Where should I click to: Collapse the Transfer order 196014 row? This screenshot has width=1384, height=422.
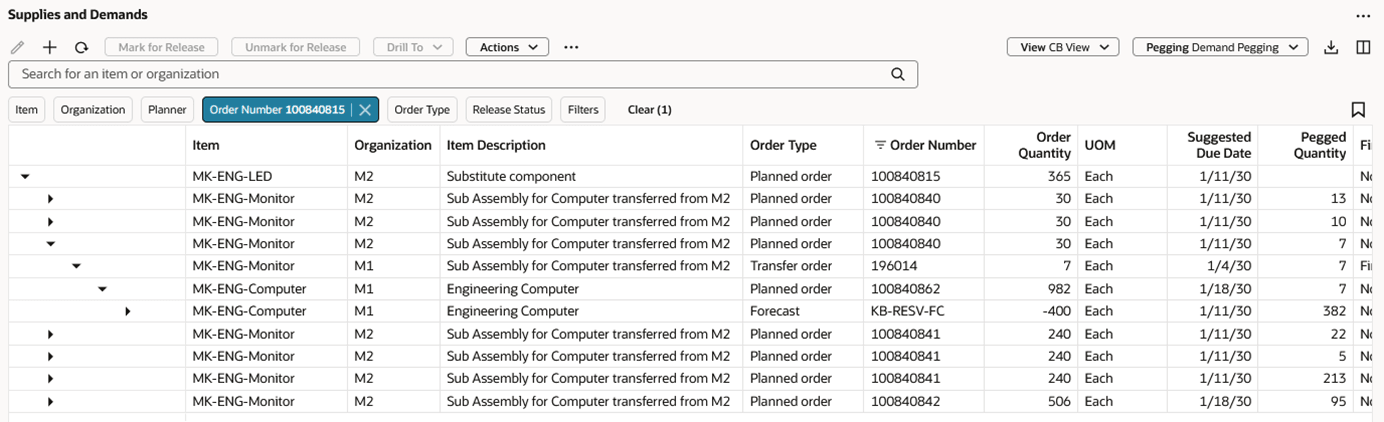point(76,266)
